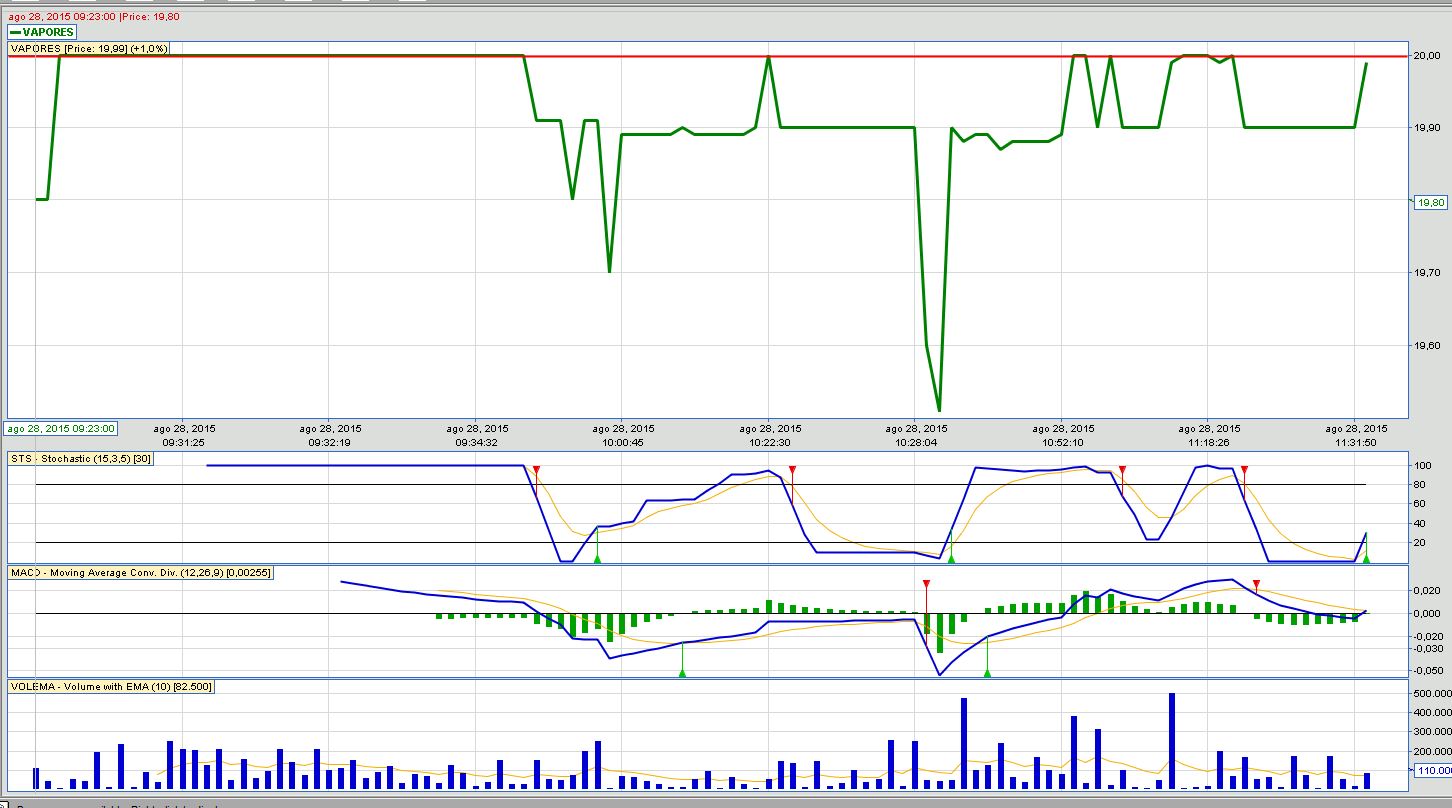Viewport: 1452px width, 808px height.
Task: Click the 500.000 value on the volume scale
Action: (1430, 694)
